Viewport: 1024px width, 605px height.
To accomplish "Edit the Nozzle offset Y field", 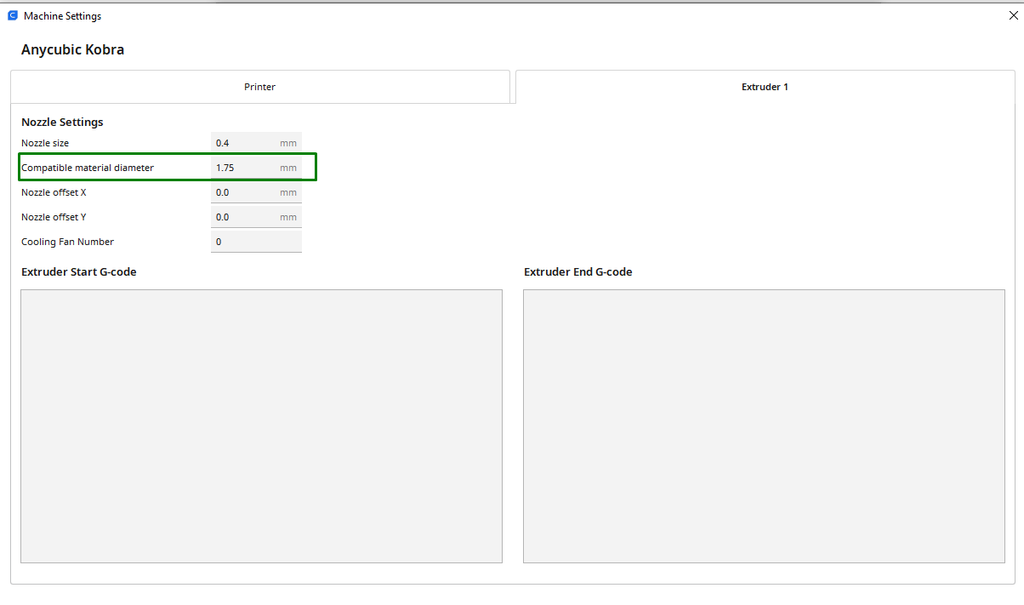I will point(256,218).
